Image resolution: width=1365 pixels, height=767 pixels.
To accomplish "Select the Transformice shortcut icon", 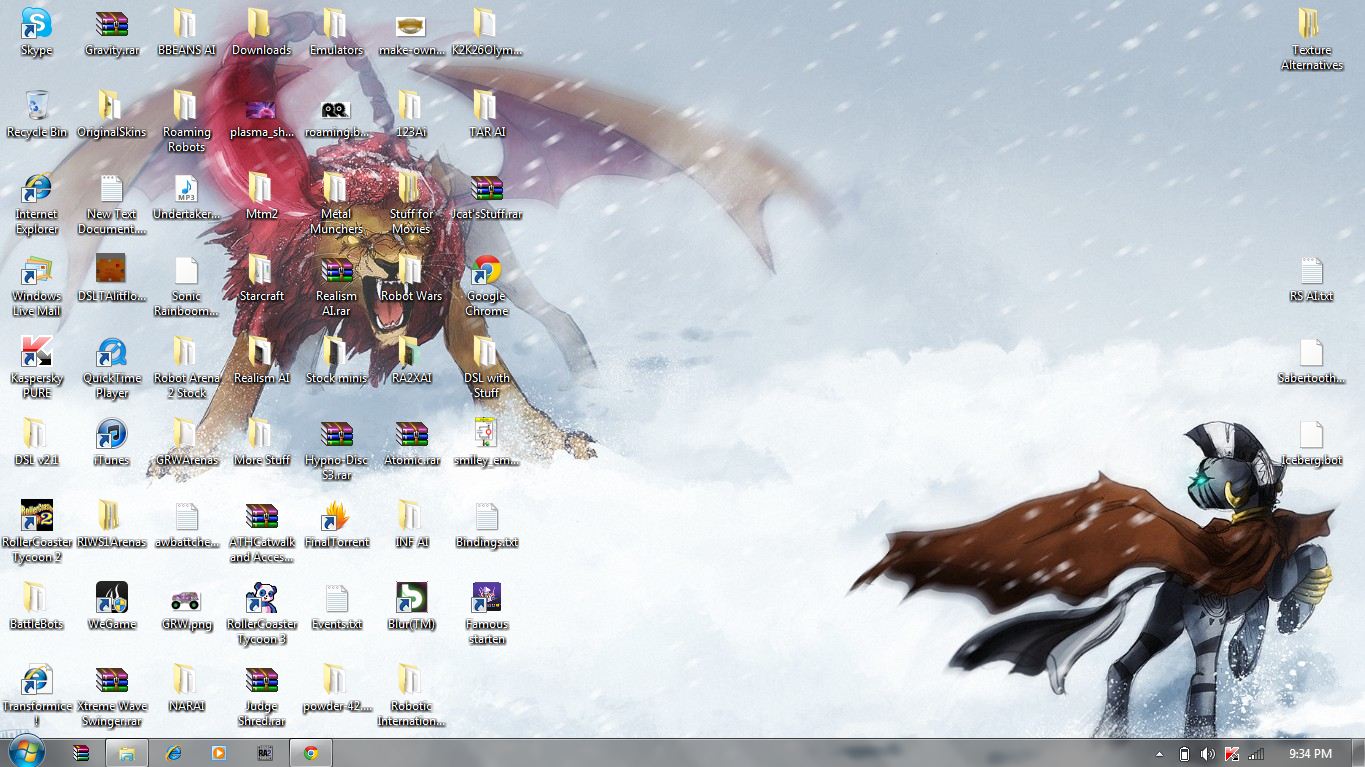I will 36,696.
